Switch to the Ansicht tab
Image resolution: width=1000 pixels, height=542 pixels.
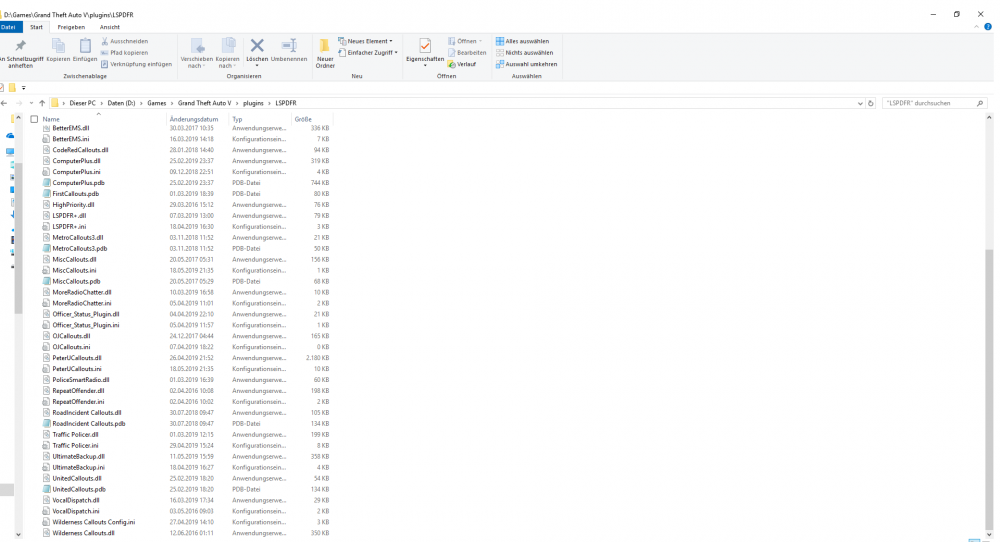click(110, 27)
